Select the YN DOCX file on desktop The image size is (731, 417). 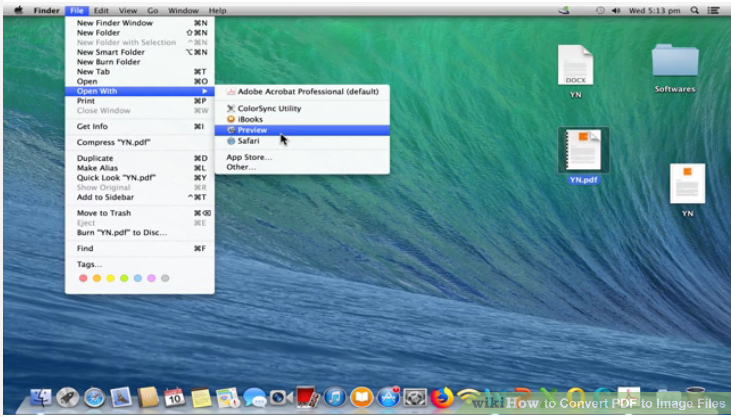(x=576, y=65)
